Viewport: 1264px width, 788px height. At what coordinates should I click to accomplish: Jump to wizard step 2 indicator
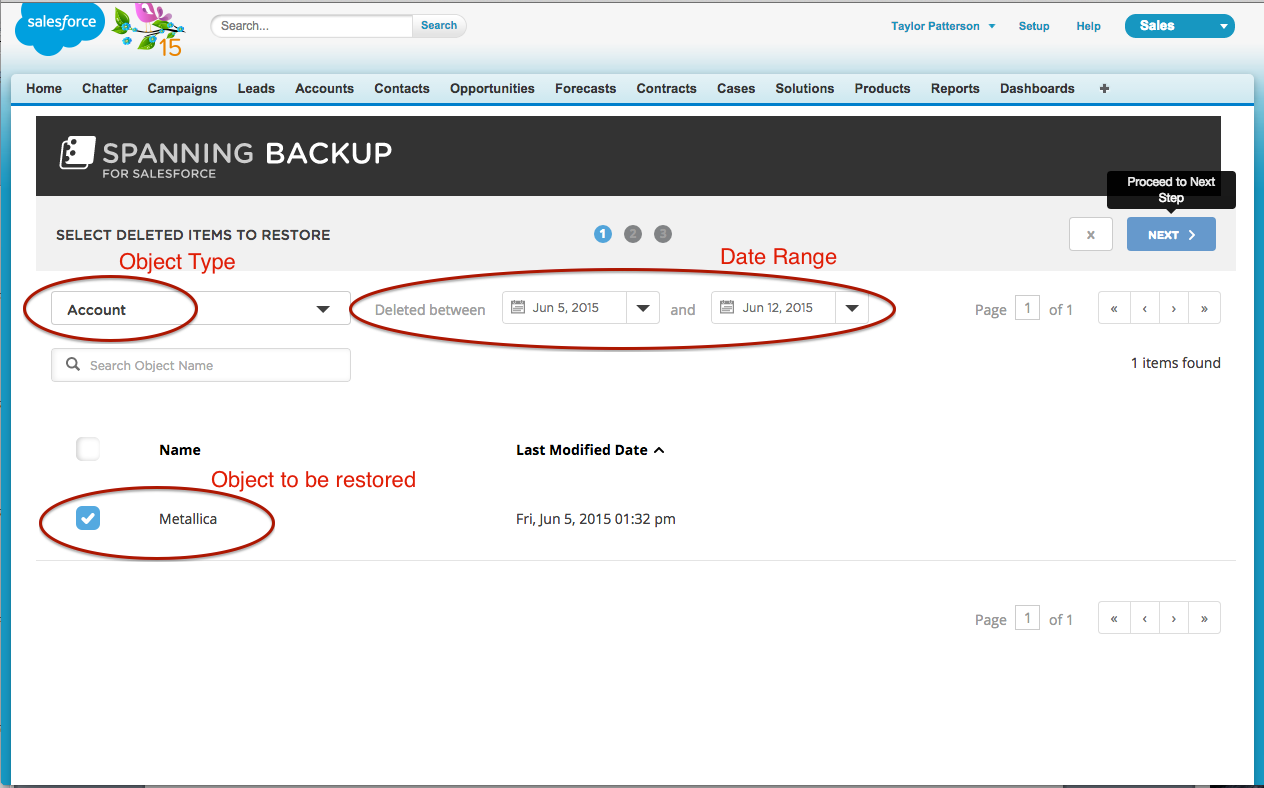point(632,234)
